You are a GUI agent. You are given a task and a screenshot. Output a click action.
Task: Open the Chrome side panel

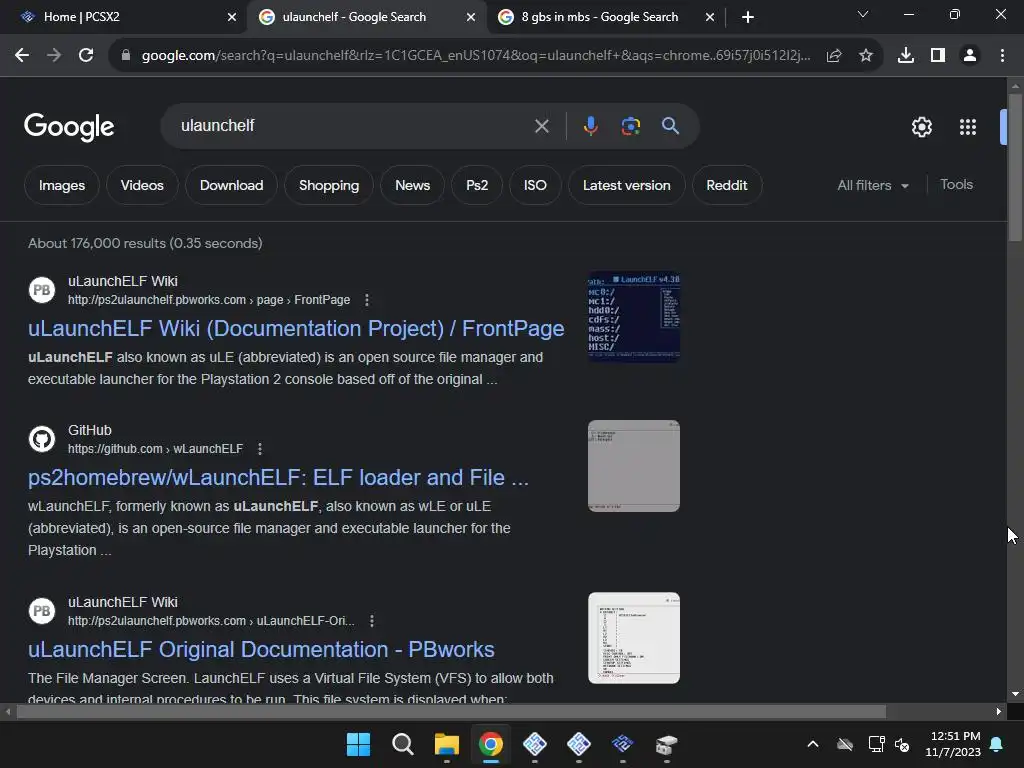[938, 56]
